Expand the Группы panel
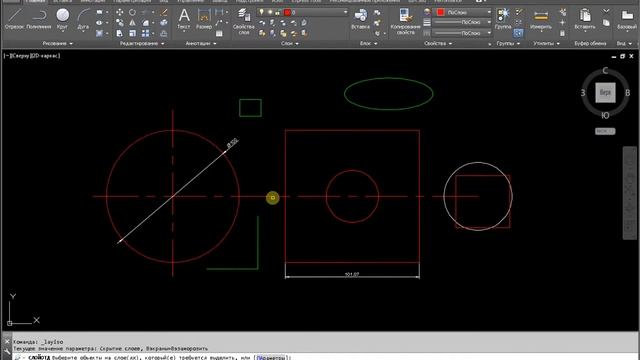Image resolution: width=640 pixels, height=360 pixels. tap(508, 43)
